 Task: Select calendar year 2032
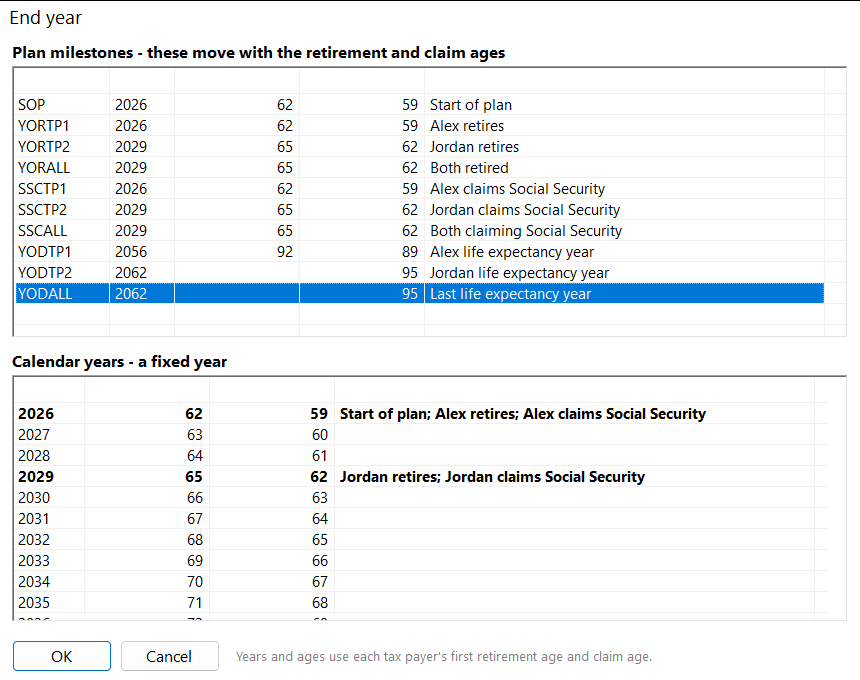point(34,540)
